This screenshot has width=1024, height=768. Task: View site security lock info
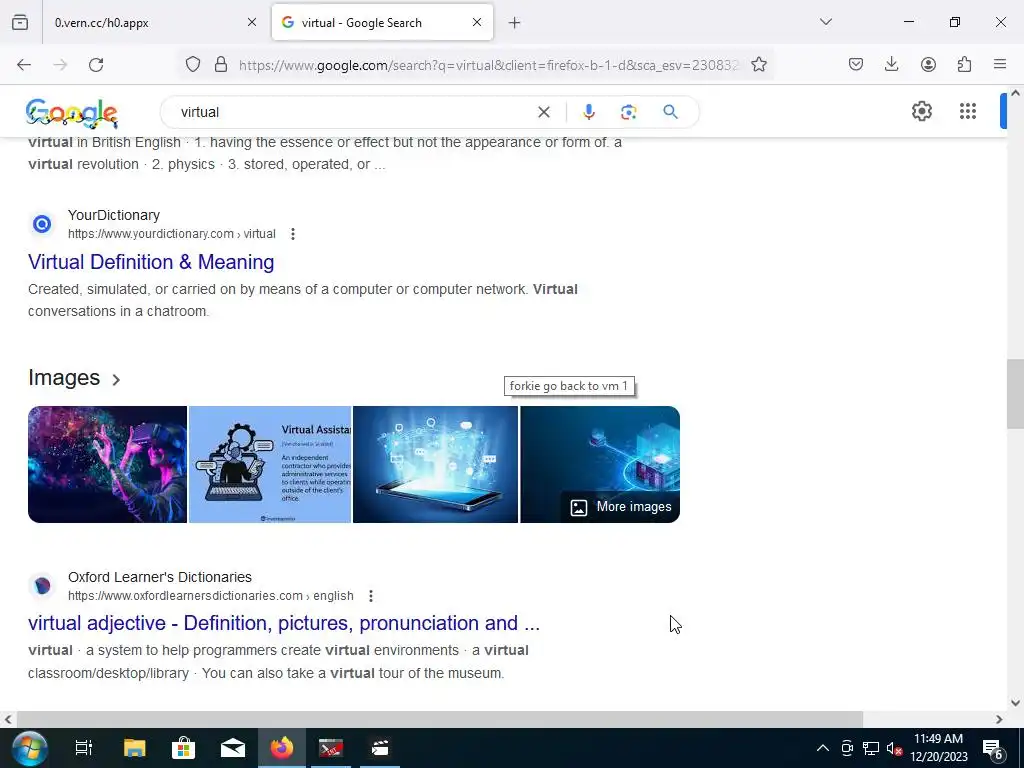point(221,64)
